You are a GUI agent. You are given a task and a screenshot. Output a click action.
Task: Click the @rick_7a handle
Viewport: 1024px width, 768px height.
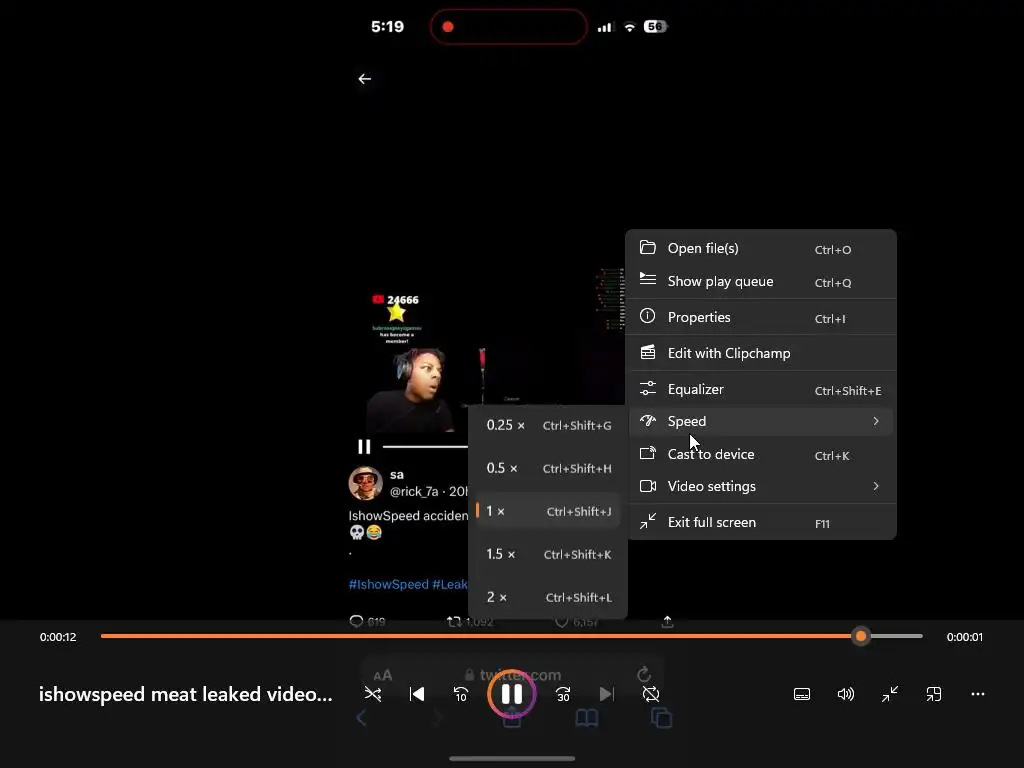(414, 492)
